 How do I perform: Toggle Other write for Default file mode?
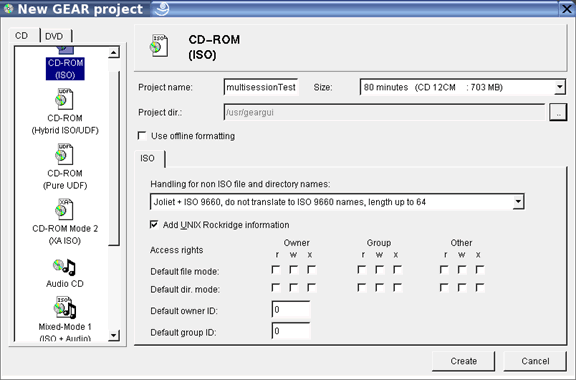(x=462, y=270)
